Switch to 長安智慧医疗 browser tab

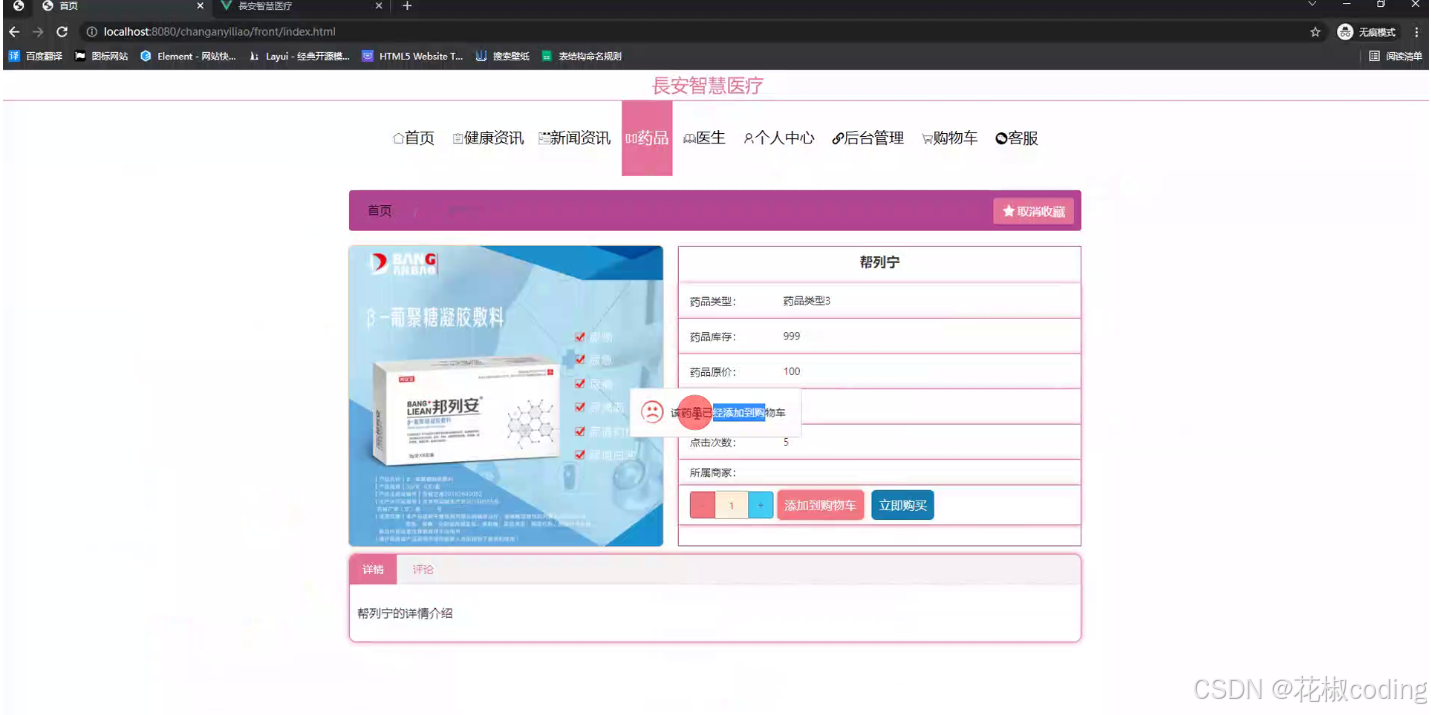point(300,6)
